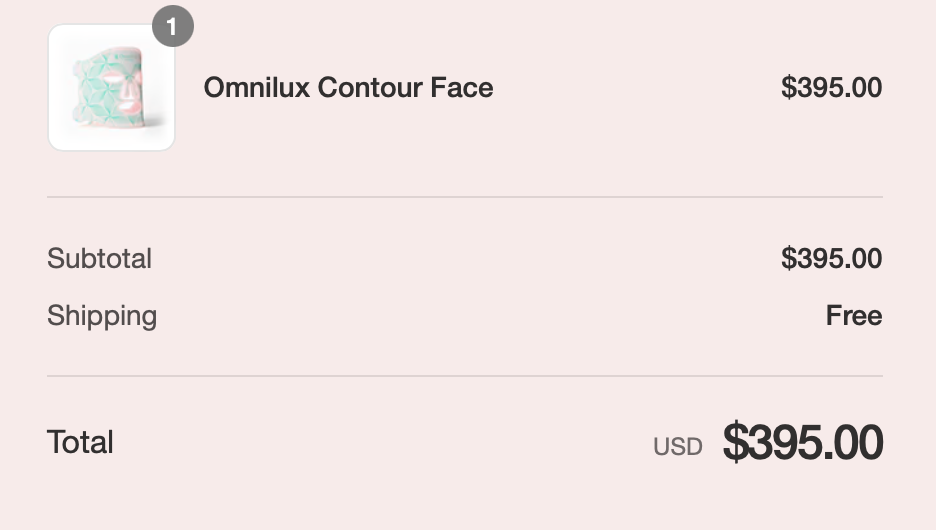Select the large bold total amount
Screen dimensions: 936x530
(802, 442)
